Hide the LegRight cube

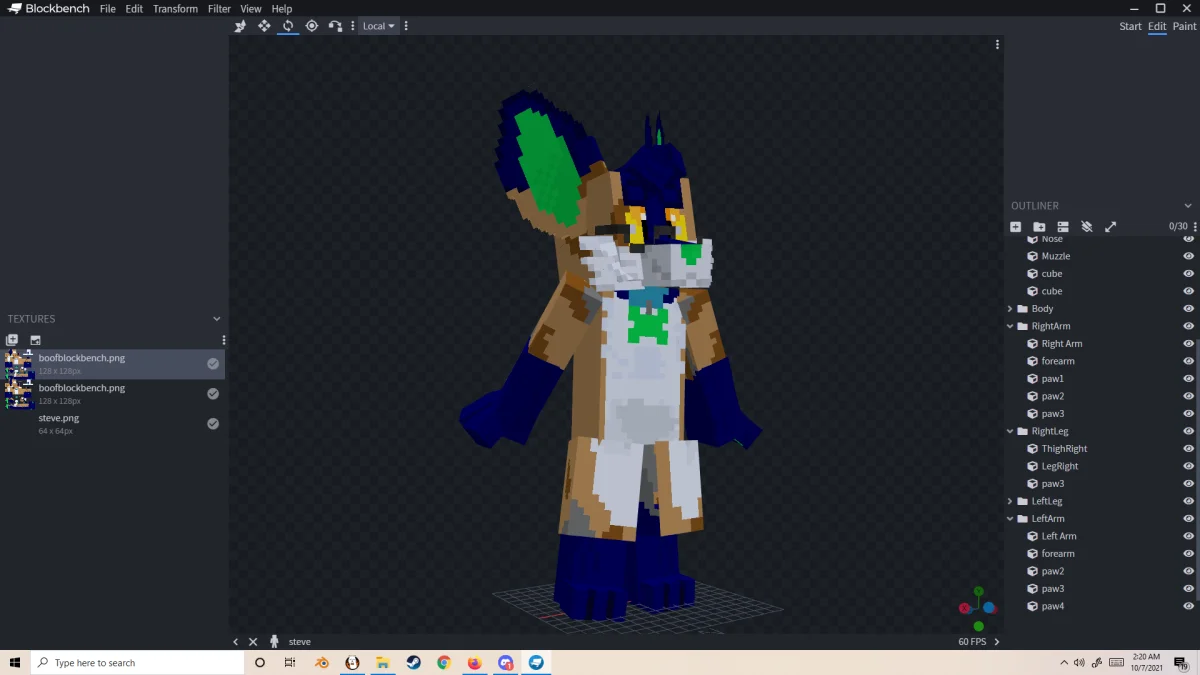point(1189,466)
